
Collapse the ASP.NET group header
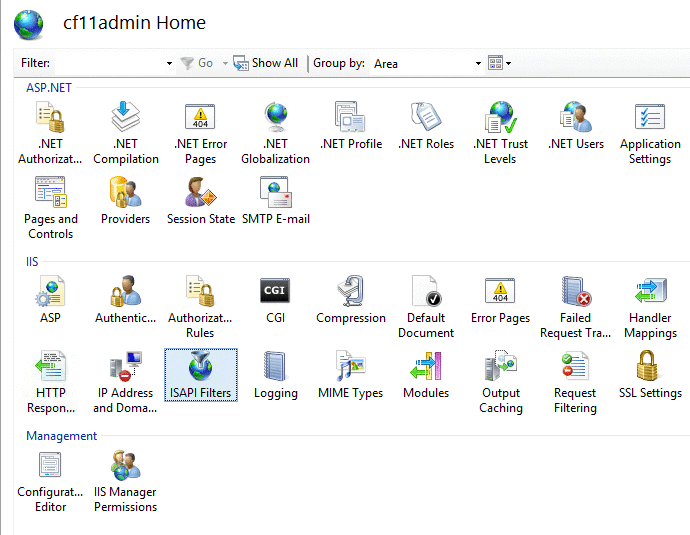(x=49, y=88)
